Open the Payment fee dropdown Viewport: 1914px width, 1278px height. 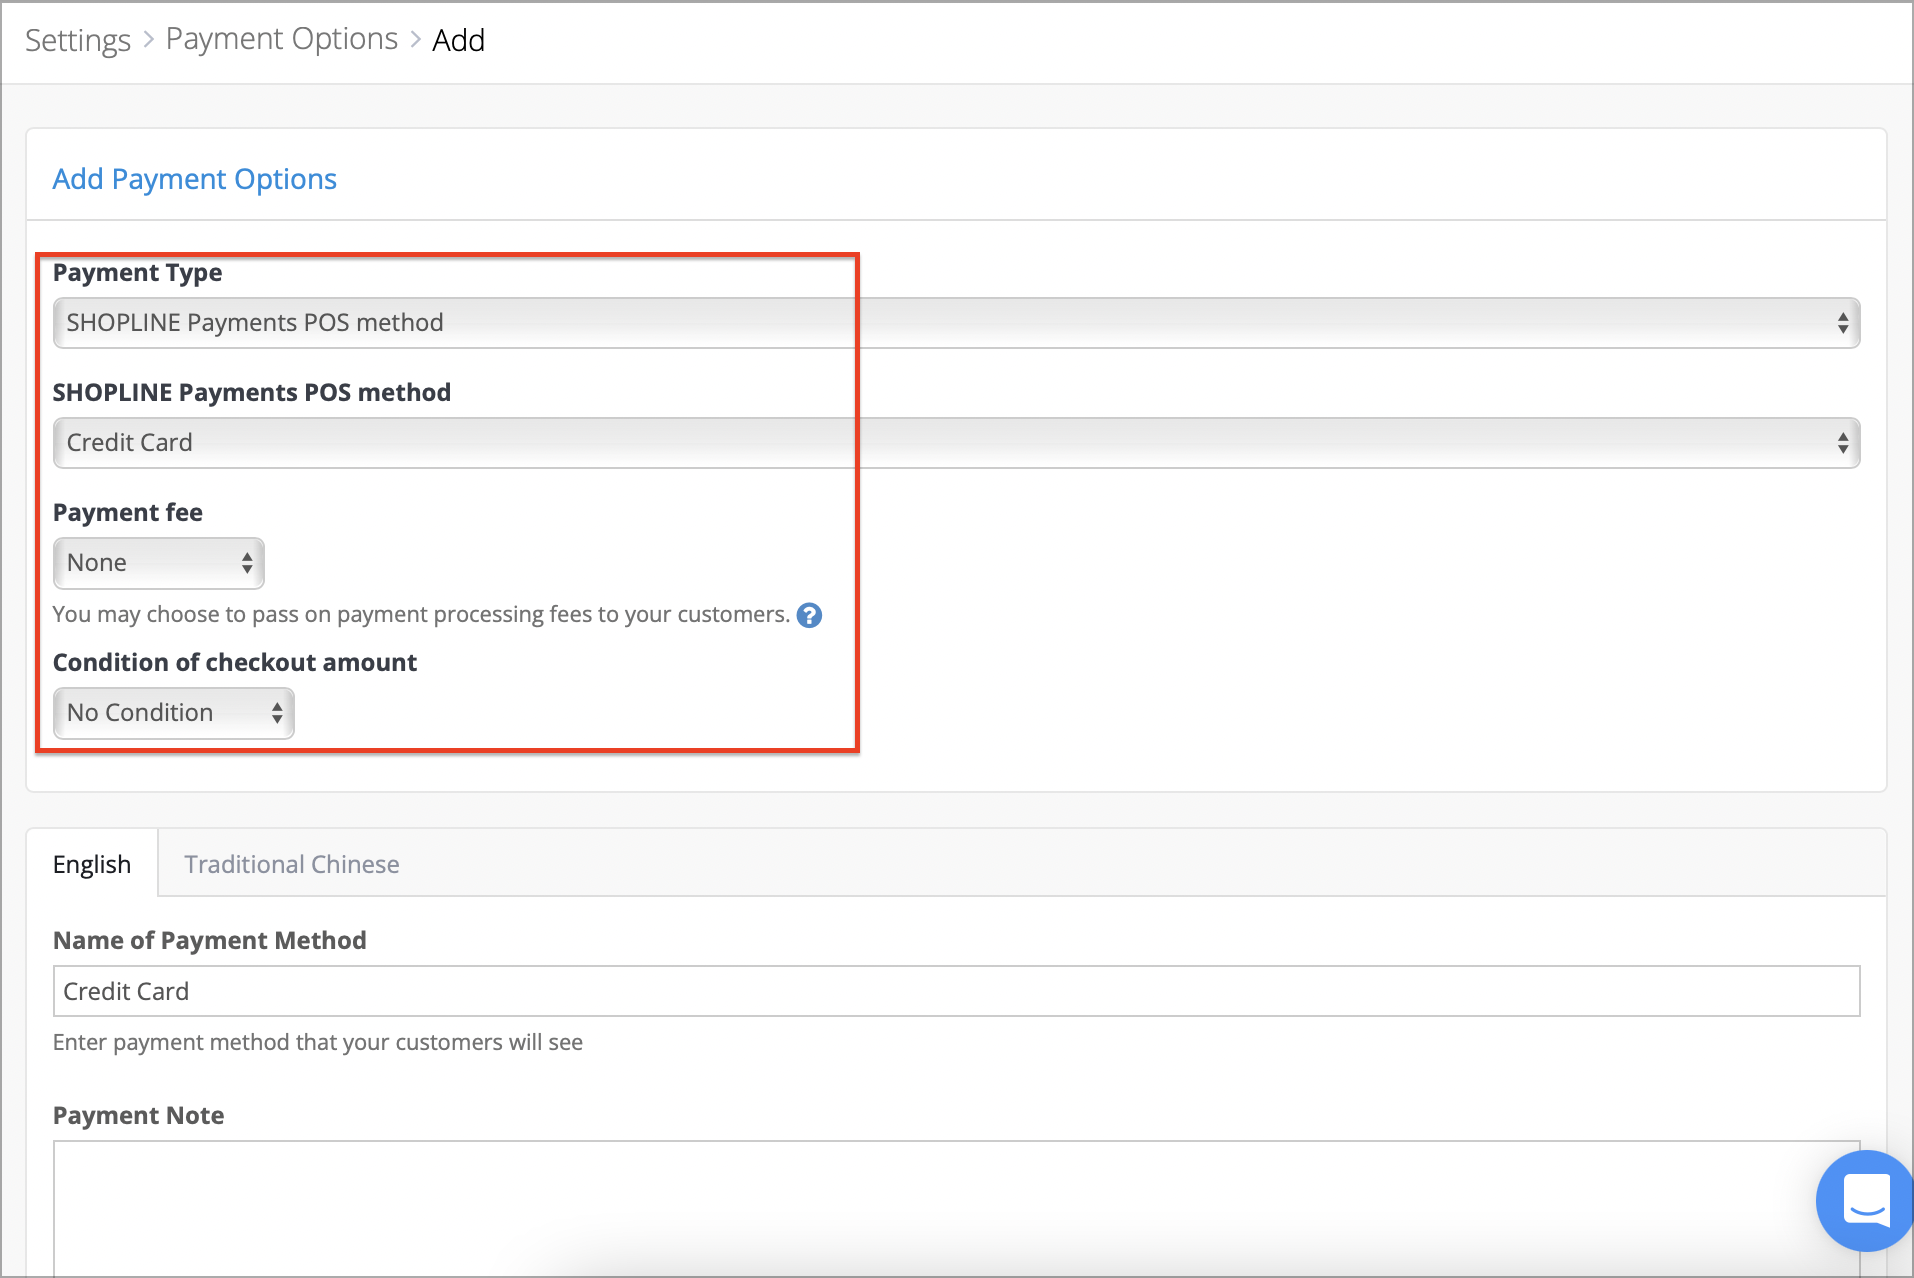(159, 563)
